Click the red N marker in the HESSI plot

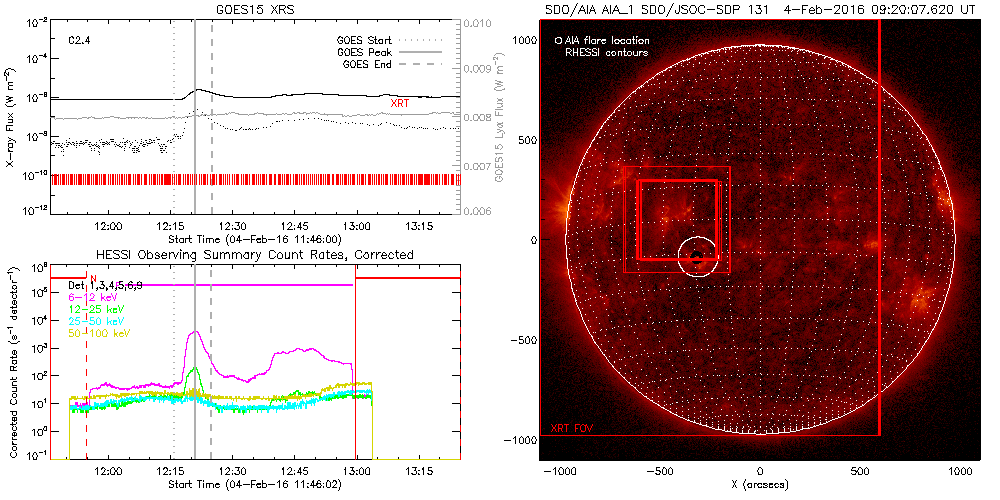coord(92,278)
